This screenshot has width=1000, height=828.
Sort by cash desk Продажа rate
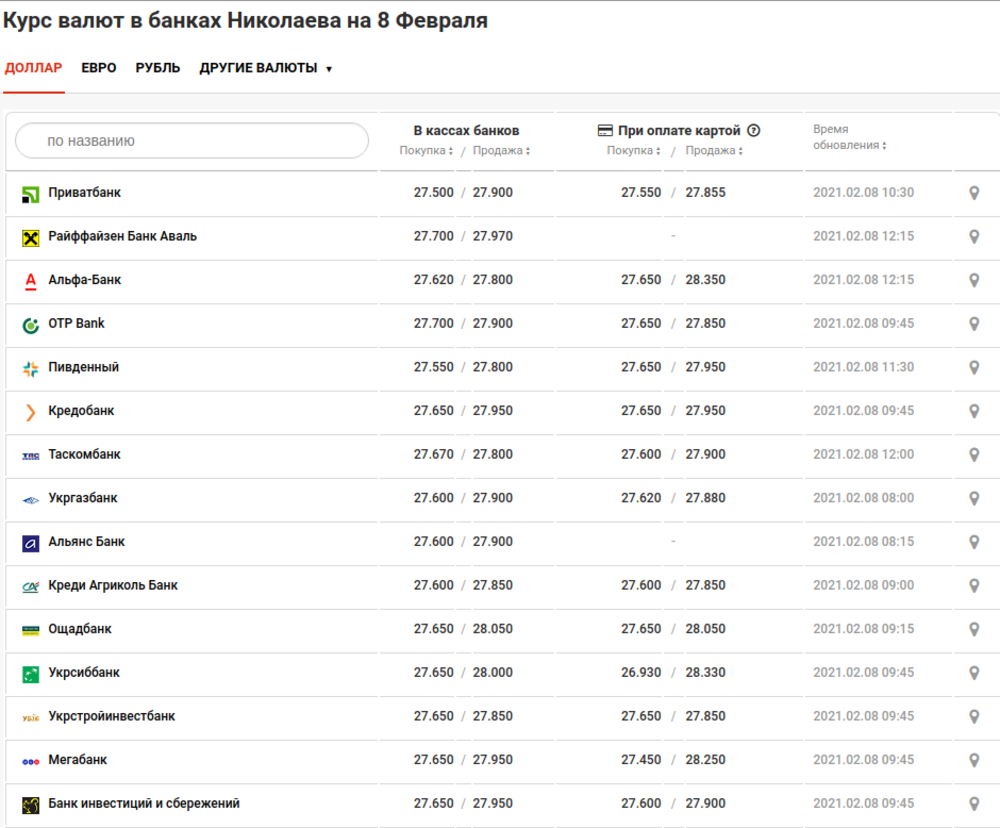click(x=501, y=151)
